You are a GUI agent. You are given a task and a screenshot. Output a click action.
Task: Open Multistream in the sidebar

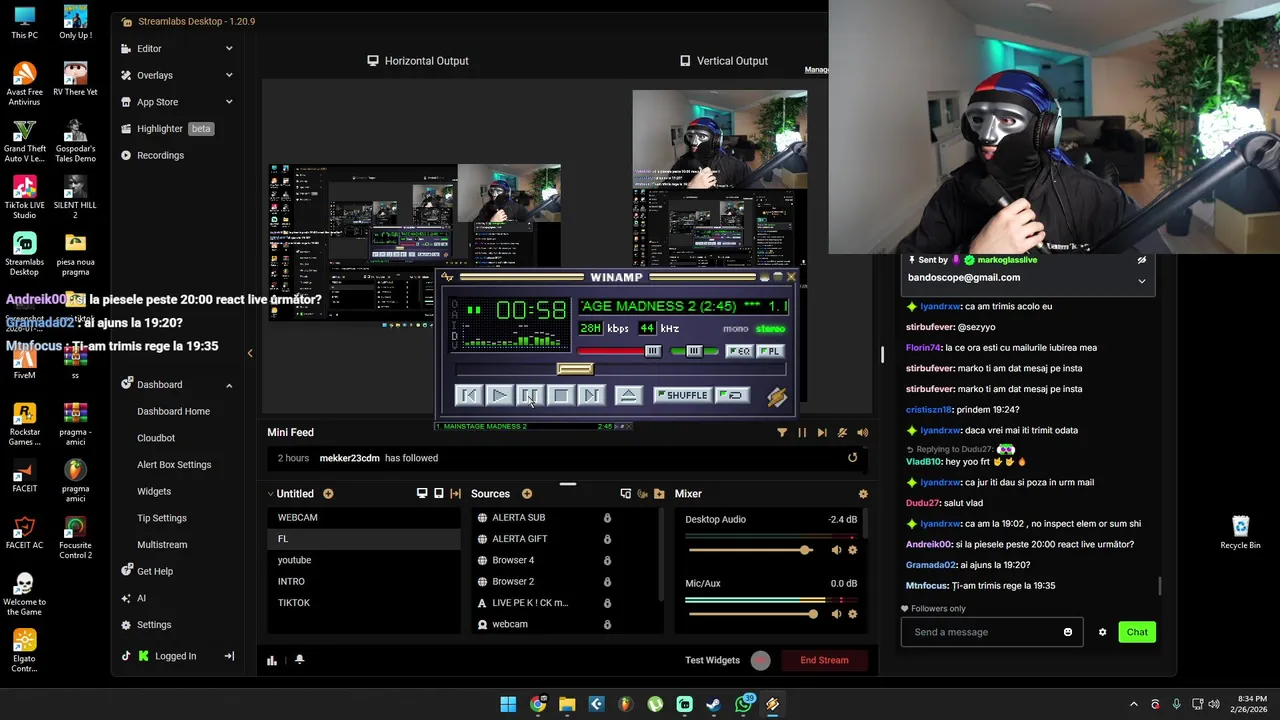tap(162, 545)
